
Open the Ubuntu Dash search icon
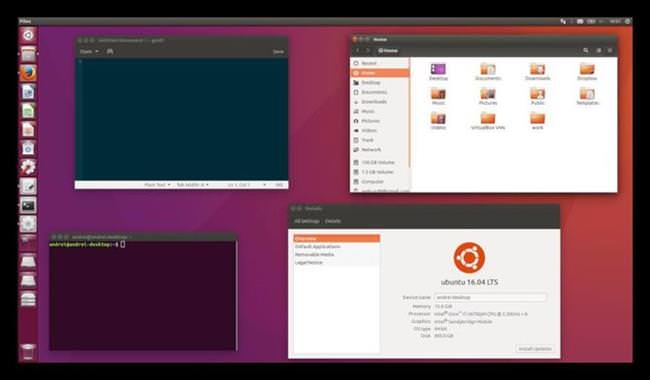pyautogui.click(x=28, y=35)
